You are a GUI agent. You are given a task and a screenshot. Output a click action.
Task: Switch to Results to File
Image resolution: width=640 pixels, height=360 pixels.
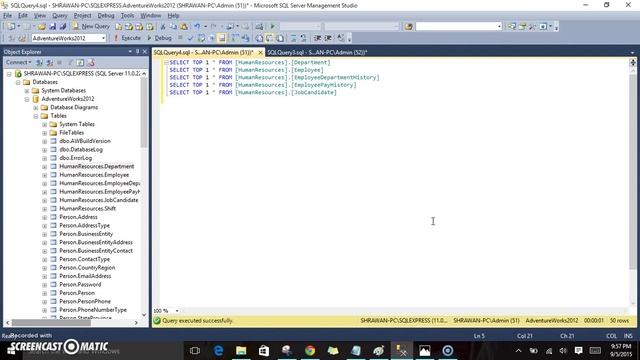[280, 38]
